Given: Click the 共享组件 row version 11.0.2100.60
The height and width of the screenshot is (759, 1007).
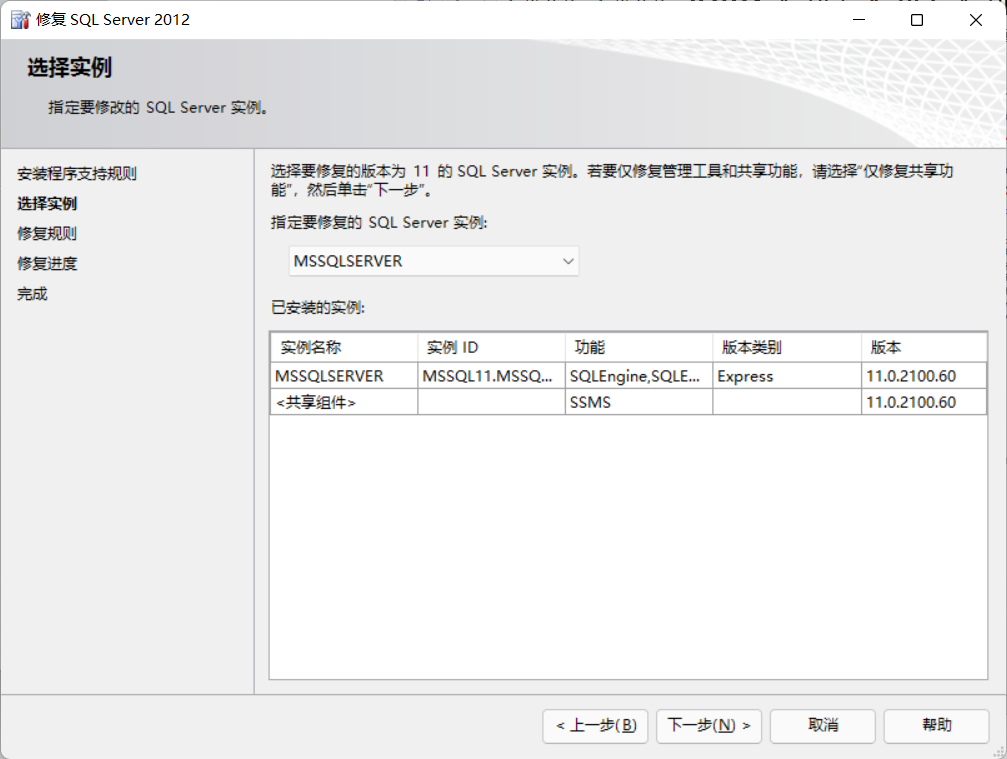Looking at the screenshot, I should (x=924, y=403).
